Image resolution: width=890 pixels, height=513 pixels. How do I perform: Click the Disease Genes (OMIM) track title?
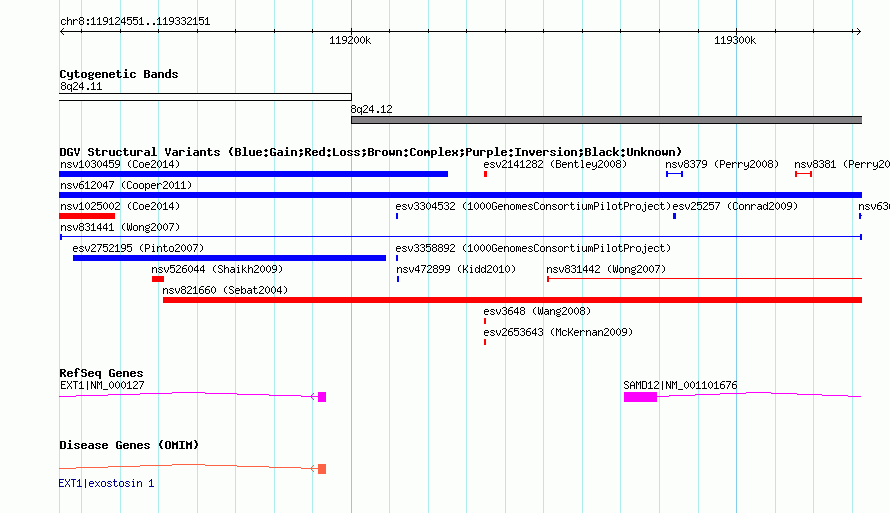129,445
